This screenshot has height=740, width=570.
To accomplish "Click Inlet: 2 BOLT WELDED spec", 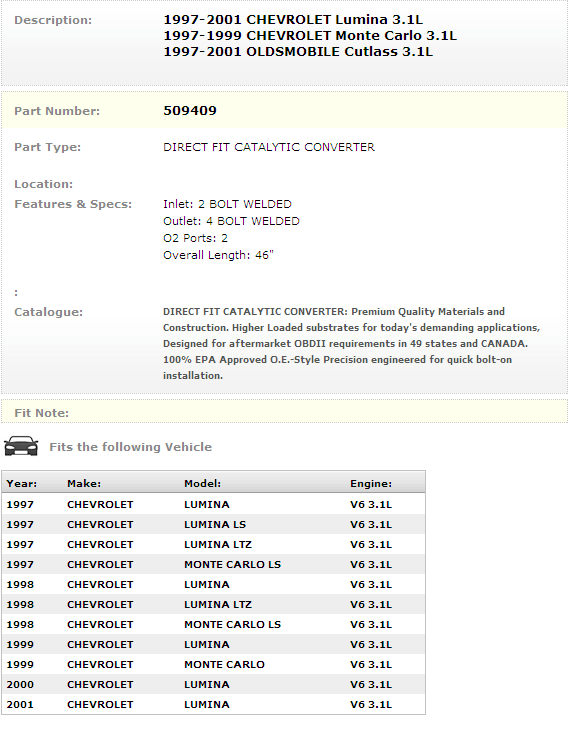I will tap(227, 204).
